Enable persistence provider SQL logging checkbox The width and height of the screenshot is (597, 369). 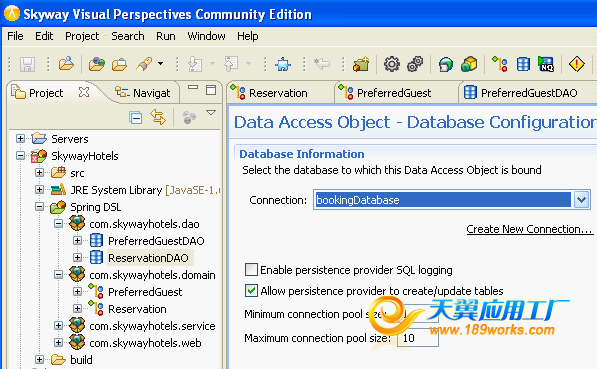click(x=251, y=270)
